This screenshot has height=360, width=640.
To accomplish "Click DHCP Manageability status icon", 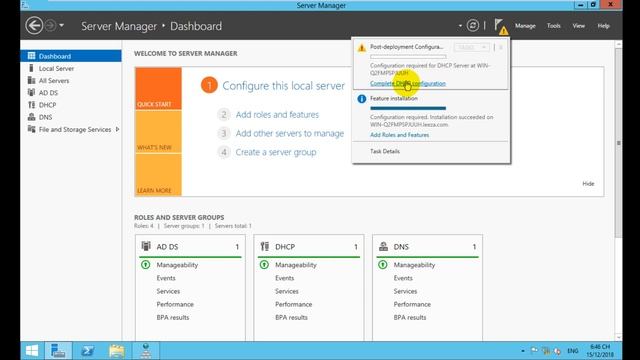I will tap(264, 265).
